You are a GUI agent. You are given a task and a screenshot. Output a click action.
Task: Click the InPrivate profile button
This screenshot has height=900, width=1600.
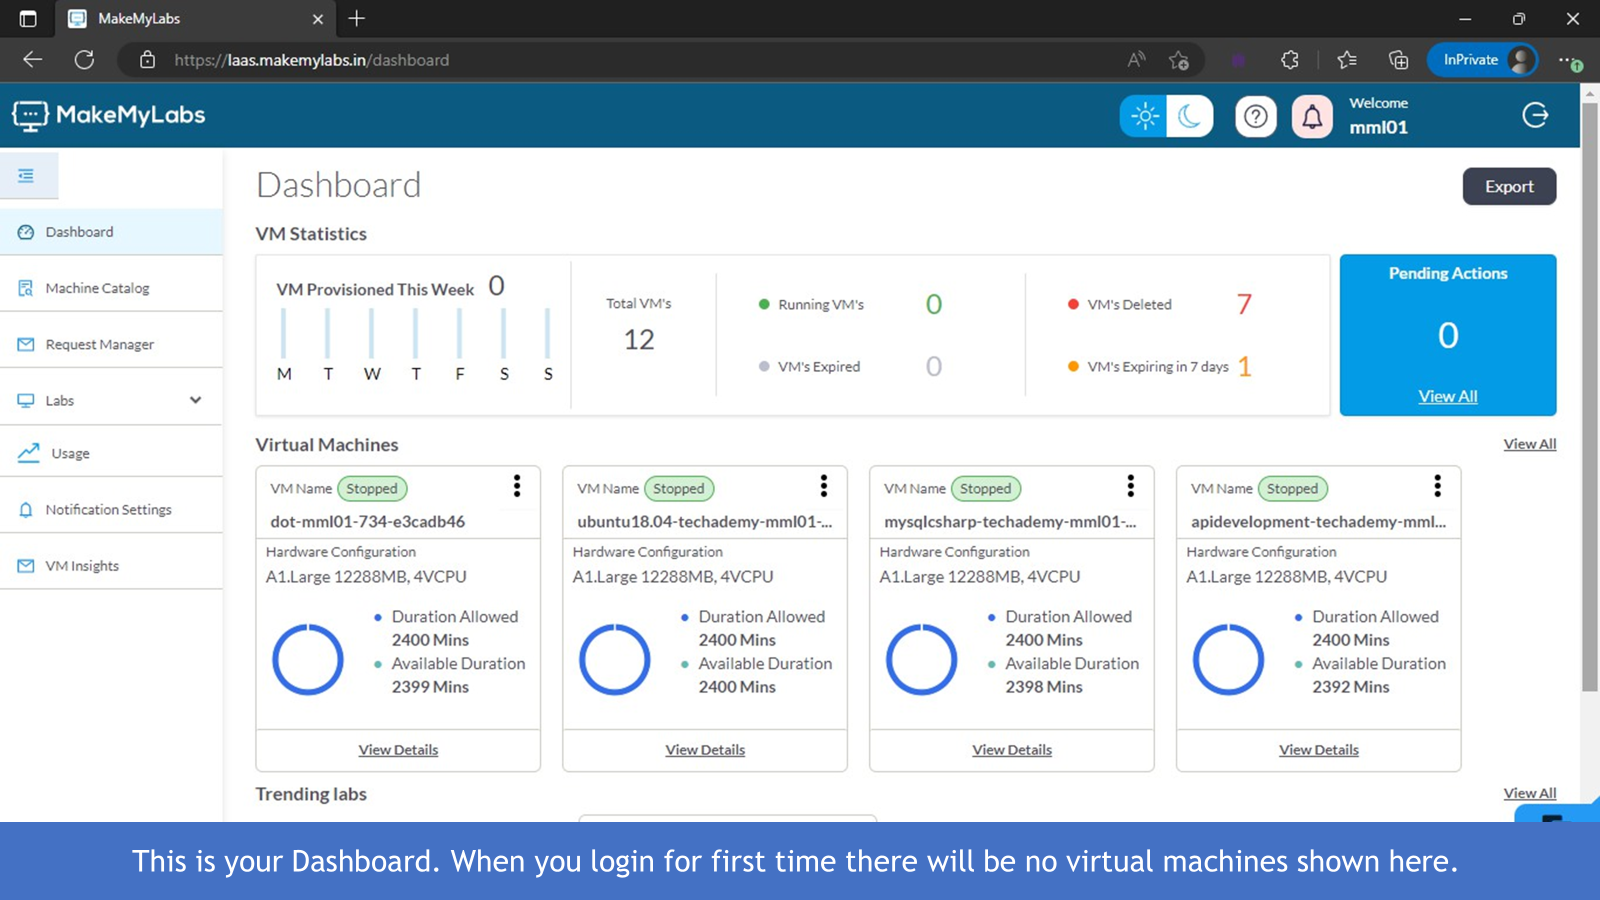(1483, 60)
